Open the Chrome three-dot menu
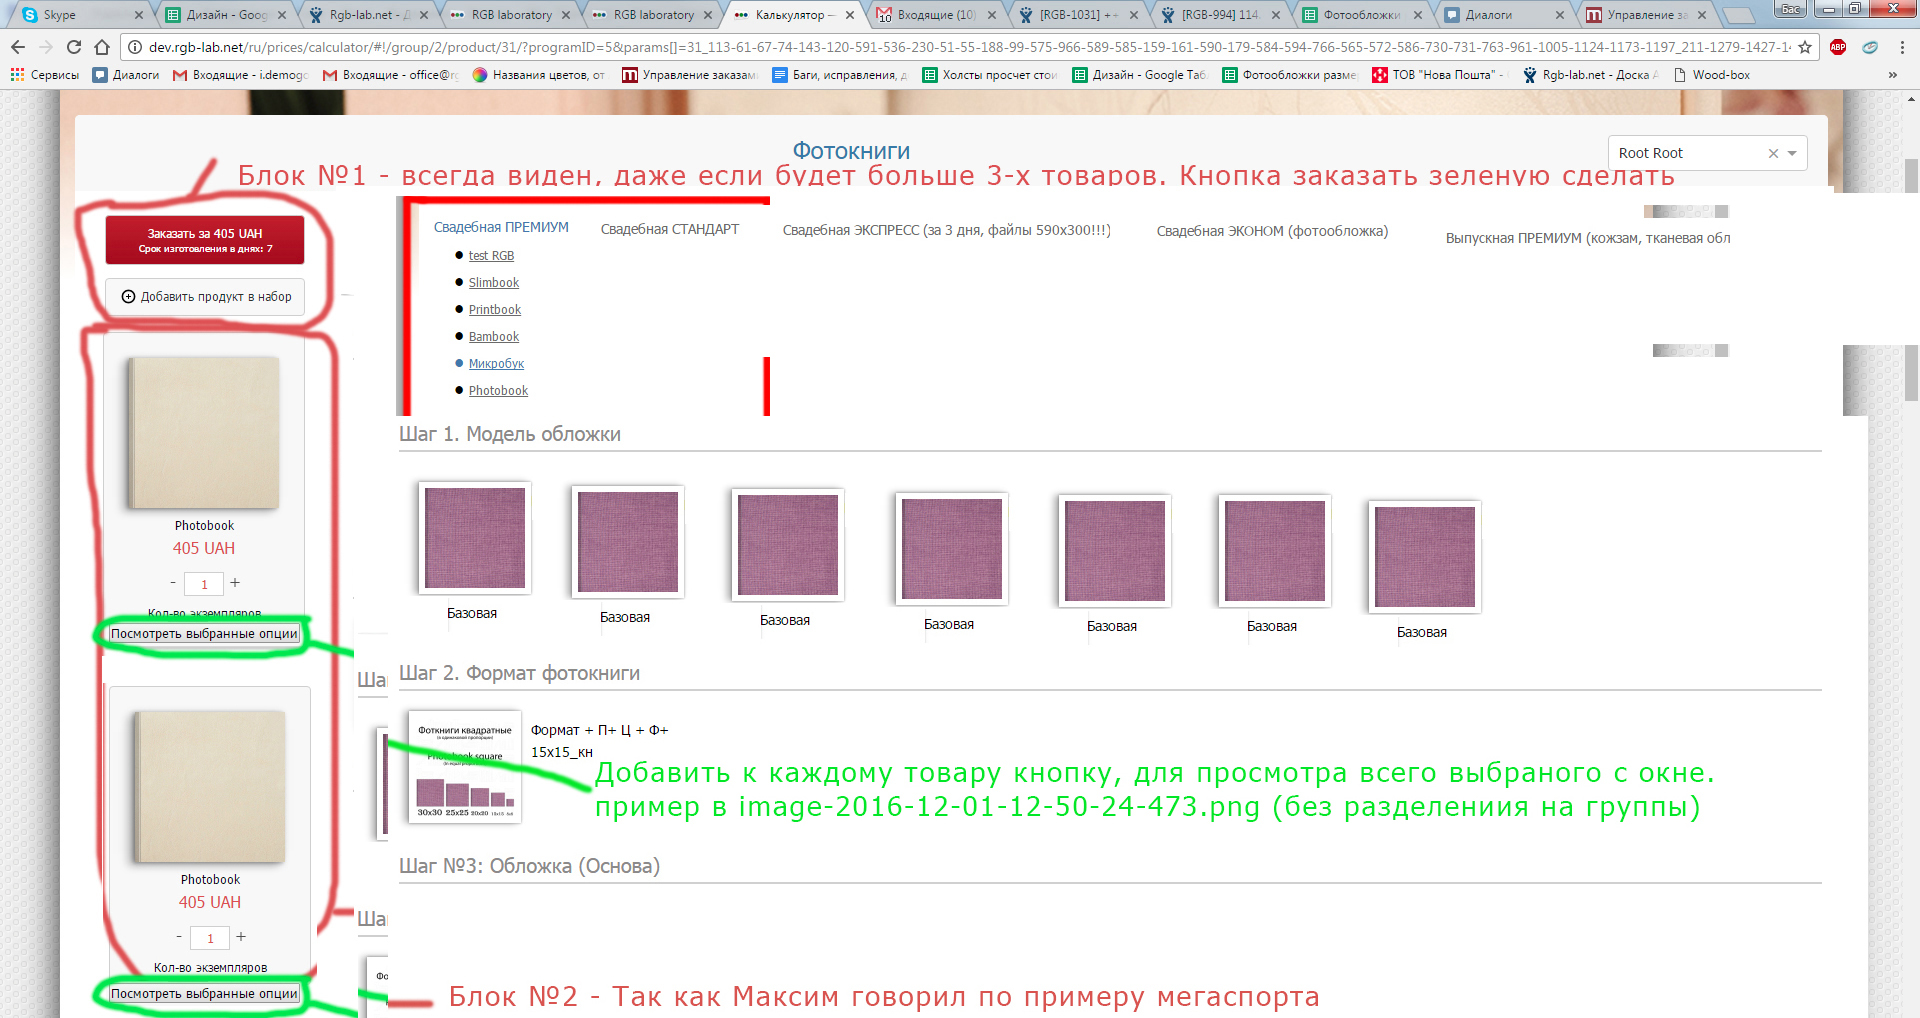The height and width of the screenshot is (1018, 1920). click(1902, 47)
